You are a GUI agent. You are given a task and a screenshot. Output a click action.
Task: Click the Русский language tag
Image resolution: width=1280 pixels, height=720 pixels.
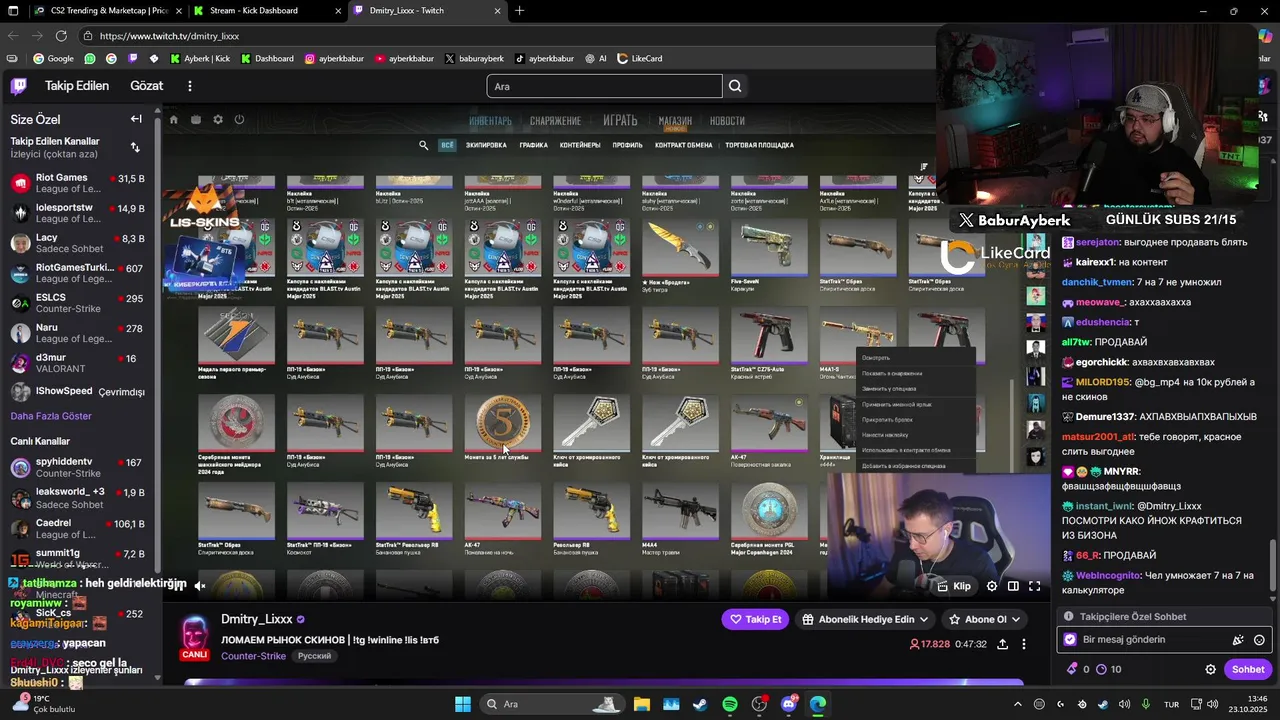coord(314,656)
